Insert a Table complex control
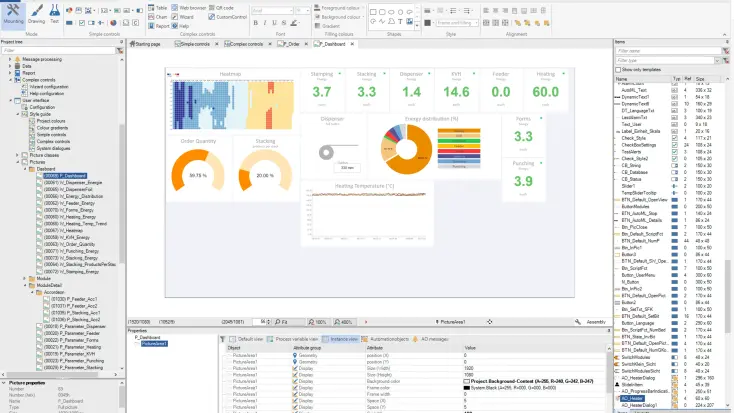The width and height of the screenshot is (734, 413). coord(157,7)
